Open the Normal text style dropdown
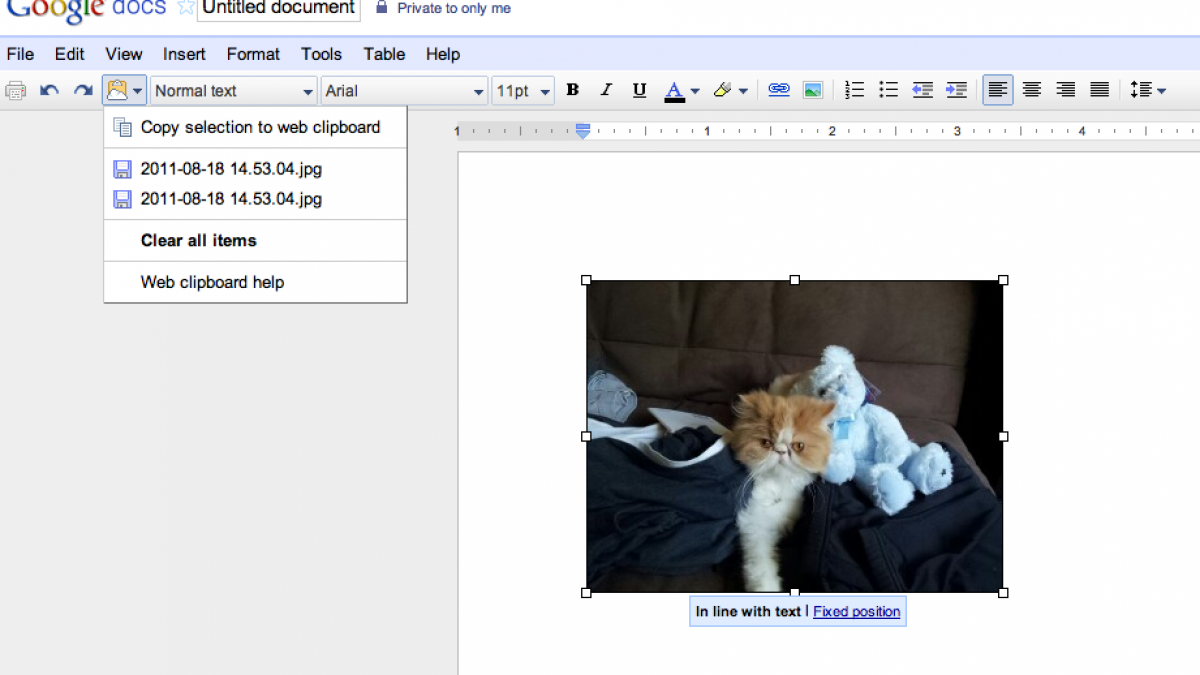 pos(234,91)
